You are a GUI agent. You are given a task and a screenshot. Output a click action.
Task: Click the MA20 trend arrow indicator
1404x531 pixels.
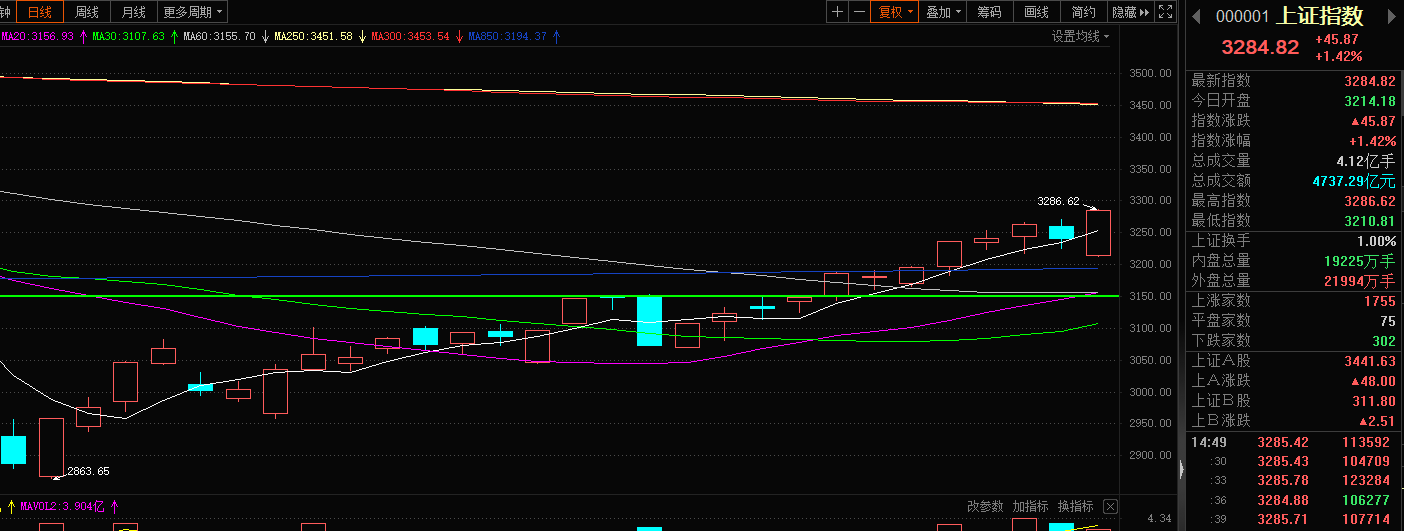pos(83,37)
